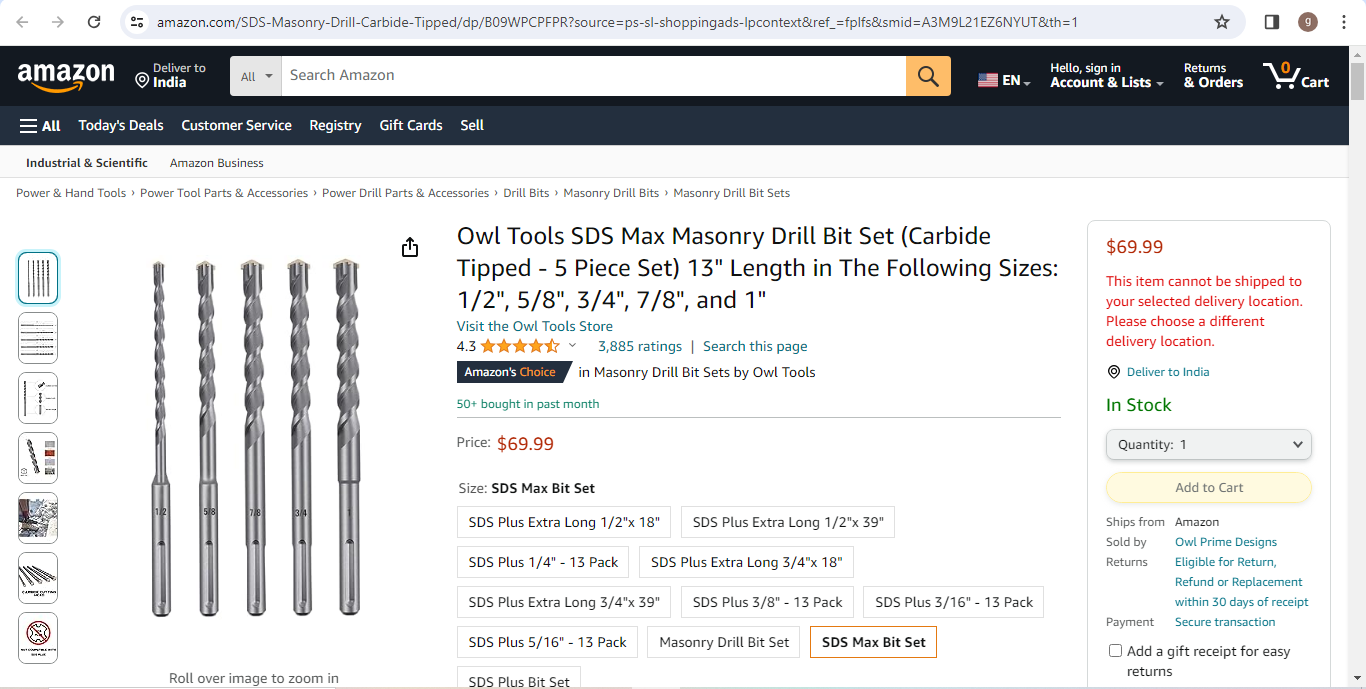Select the SDS Max Bit Set size option
The image size is (1366, 689).
872,642
